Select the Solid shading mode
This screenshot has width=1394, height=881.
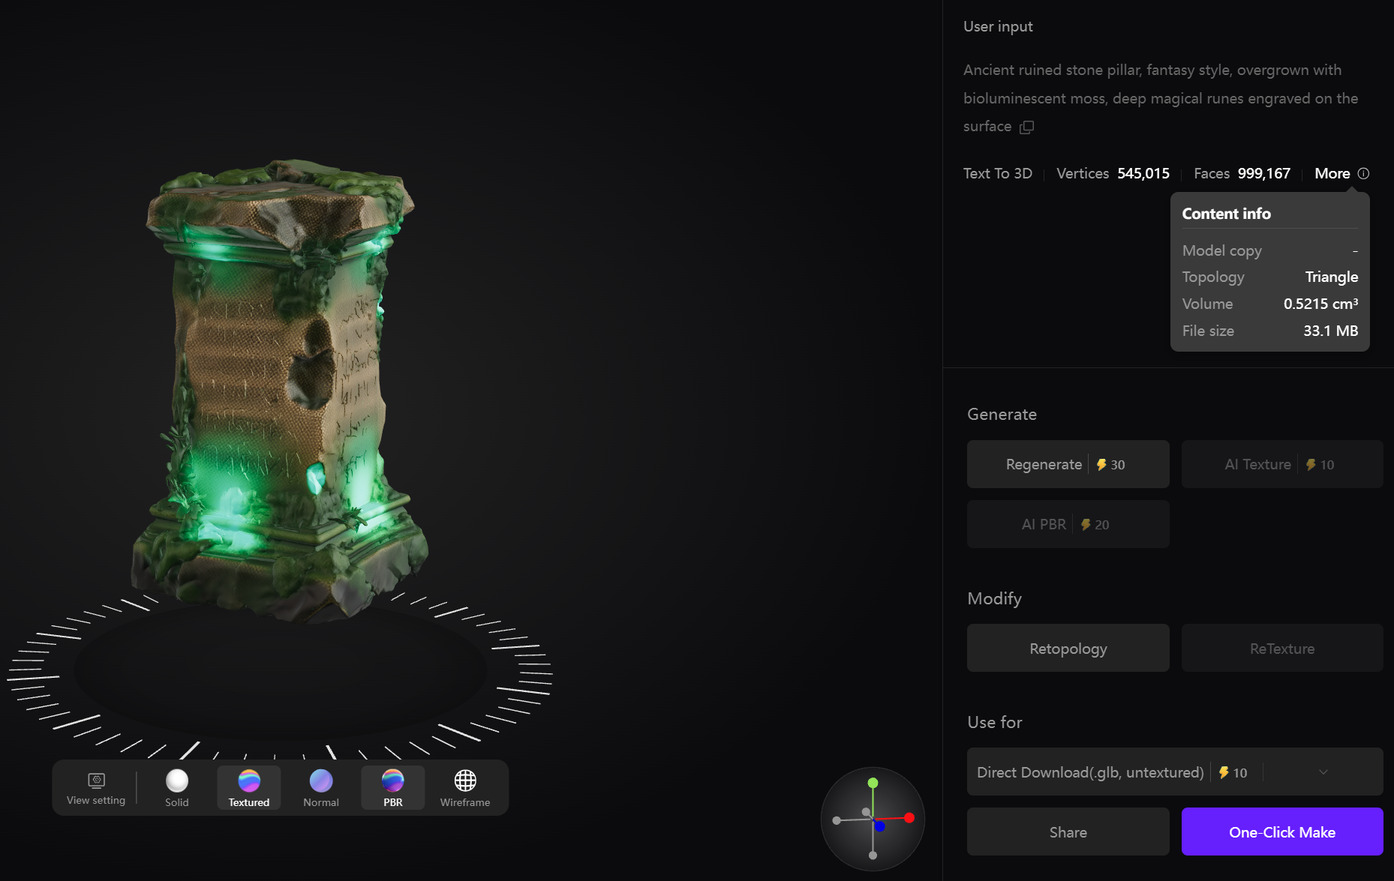click(177, 786)
